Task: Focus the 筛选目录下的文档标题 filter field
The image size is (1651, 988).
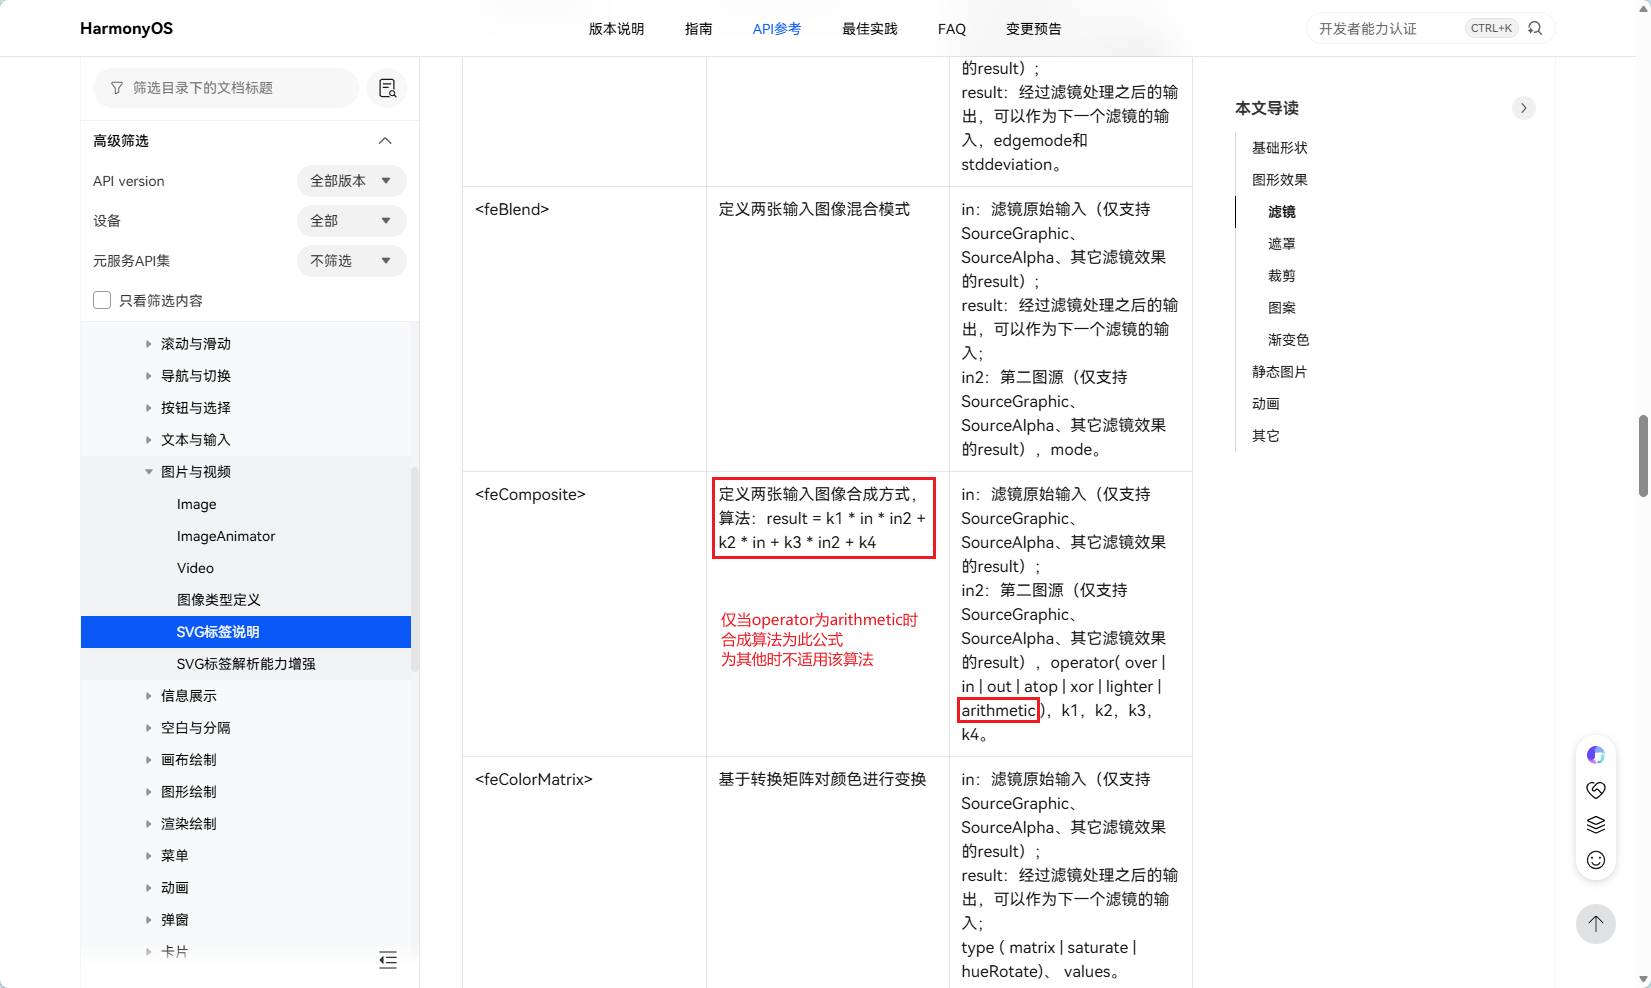Action: pos(226,88)
